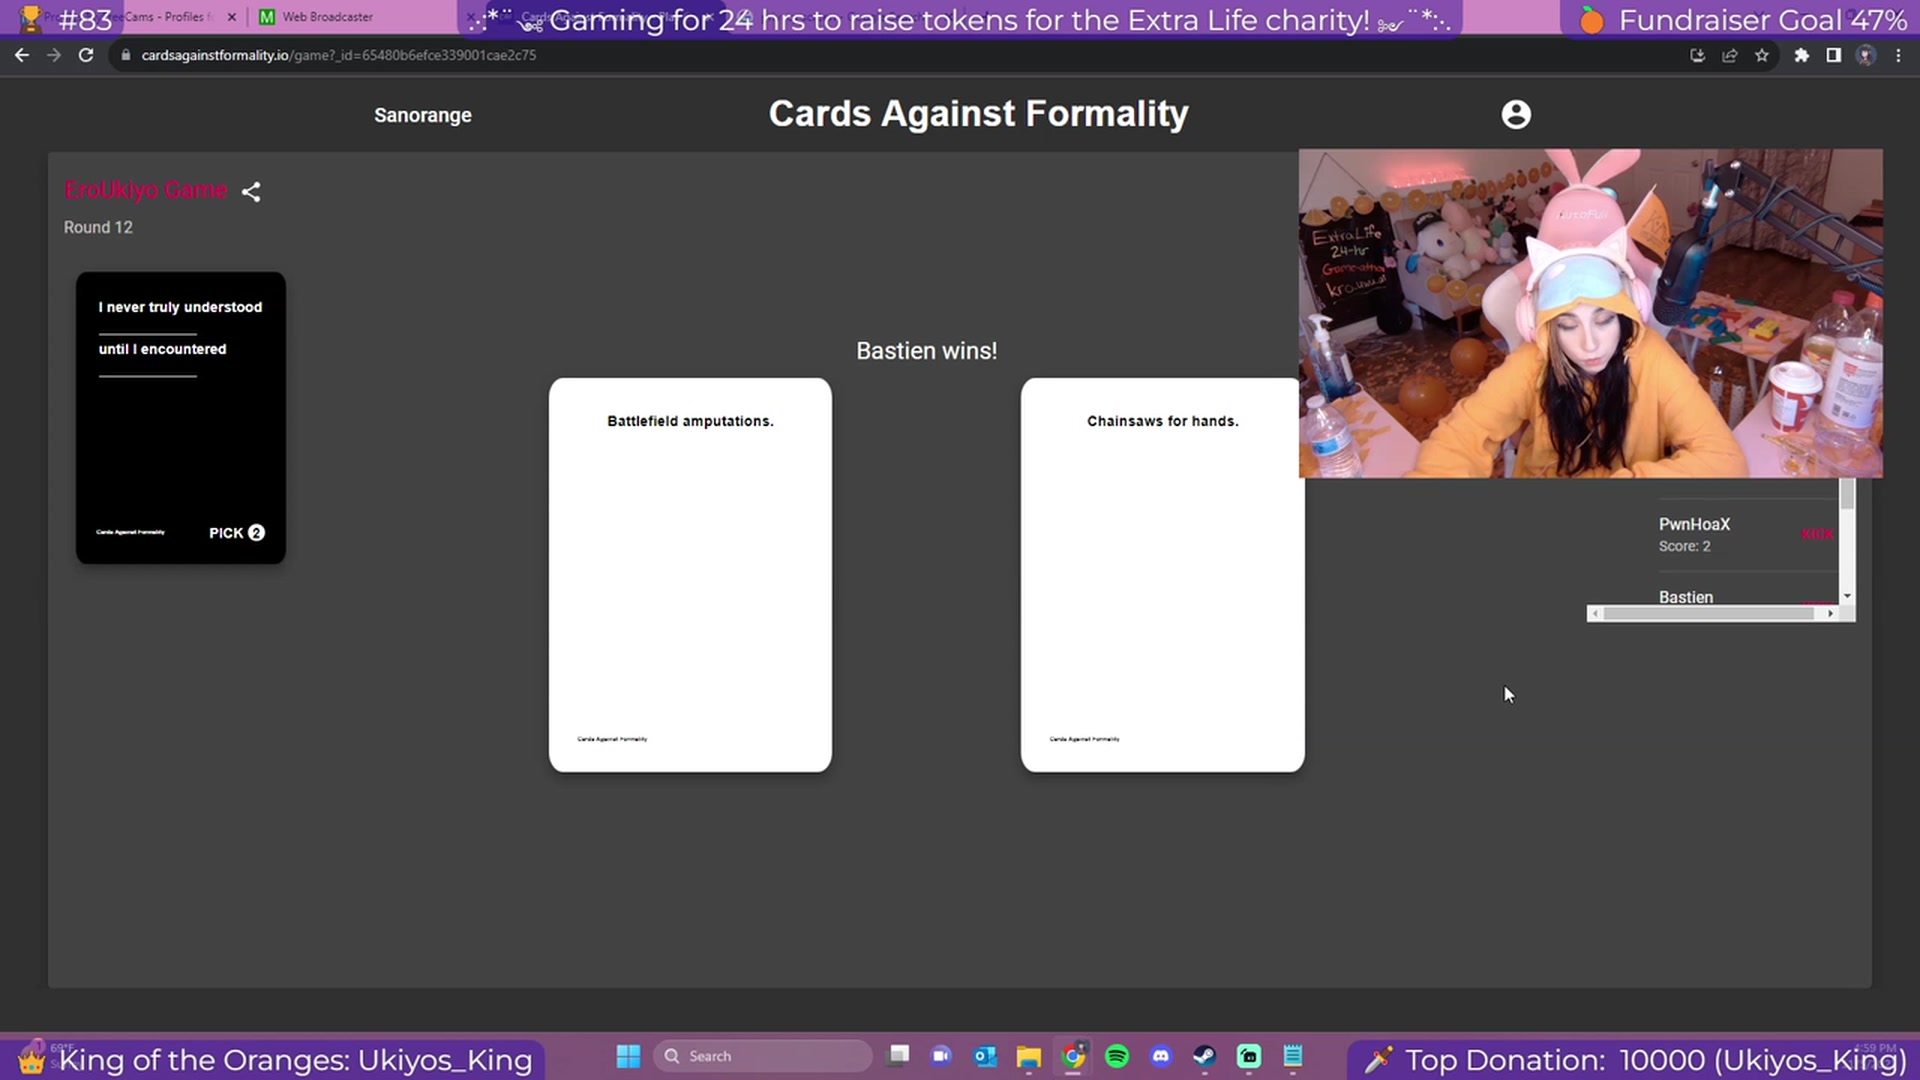Screen dimensions: 1920x1080
Task: Open the Chrome three-dot menu
Action: point(1898,55)
